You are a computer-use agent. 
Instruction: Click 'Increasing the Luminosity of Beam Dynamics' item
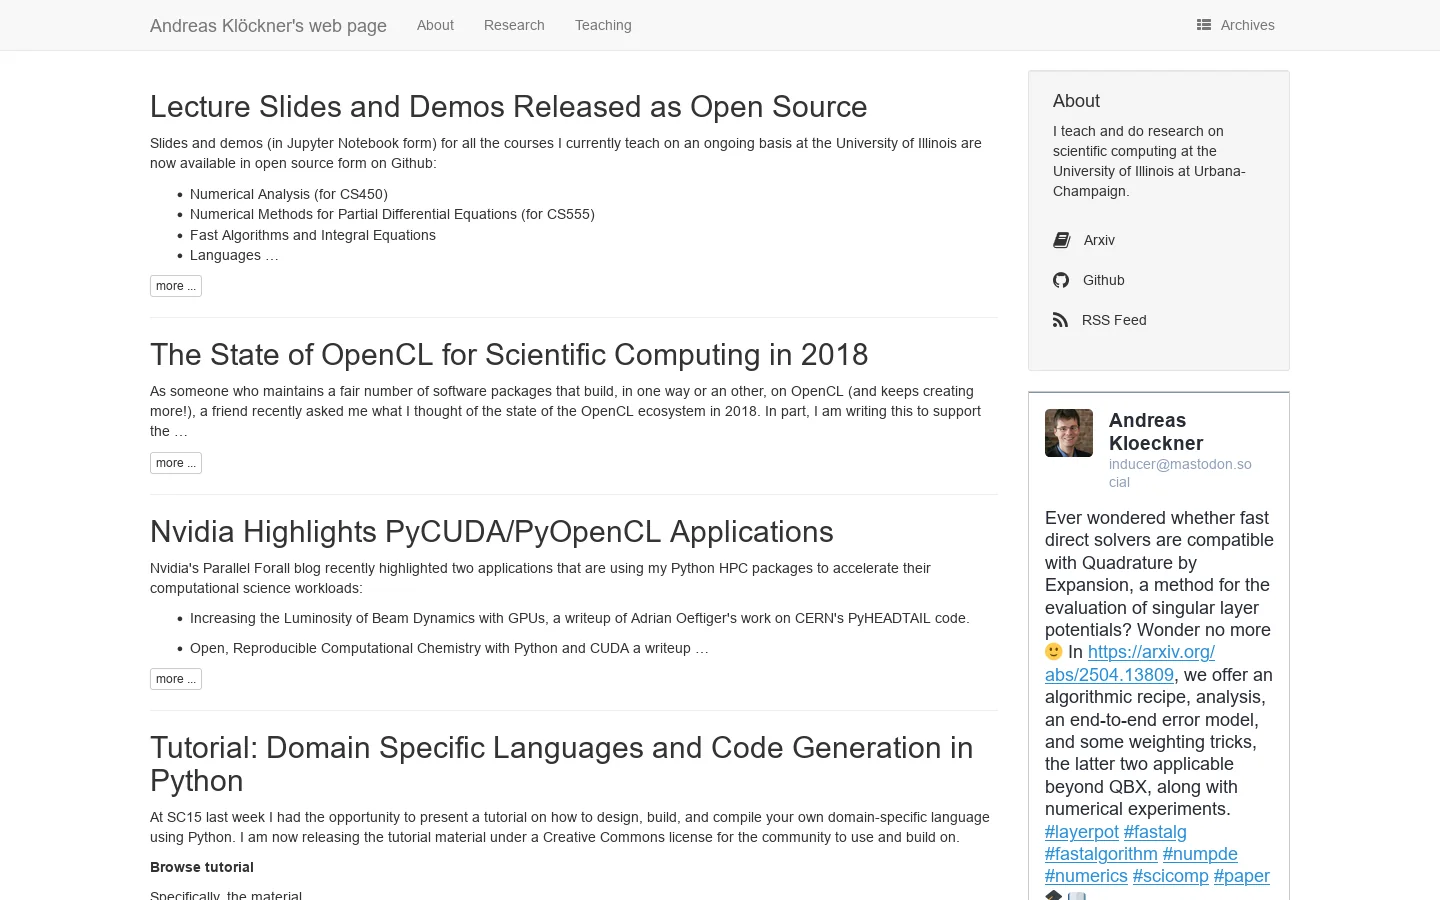click(x=580, y=618)
